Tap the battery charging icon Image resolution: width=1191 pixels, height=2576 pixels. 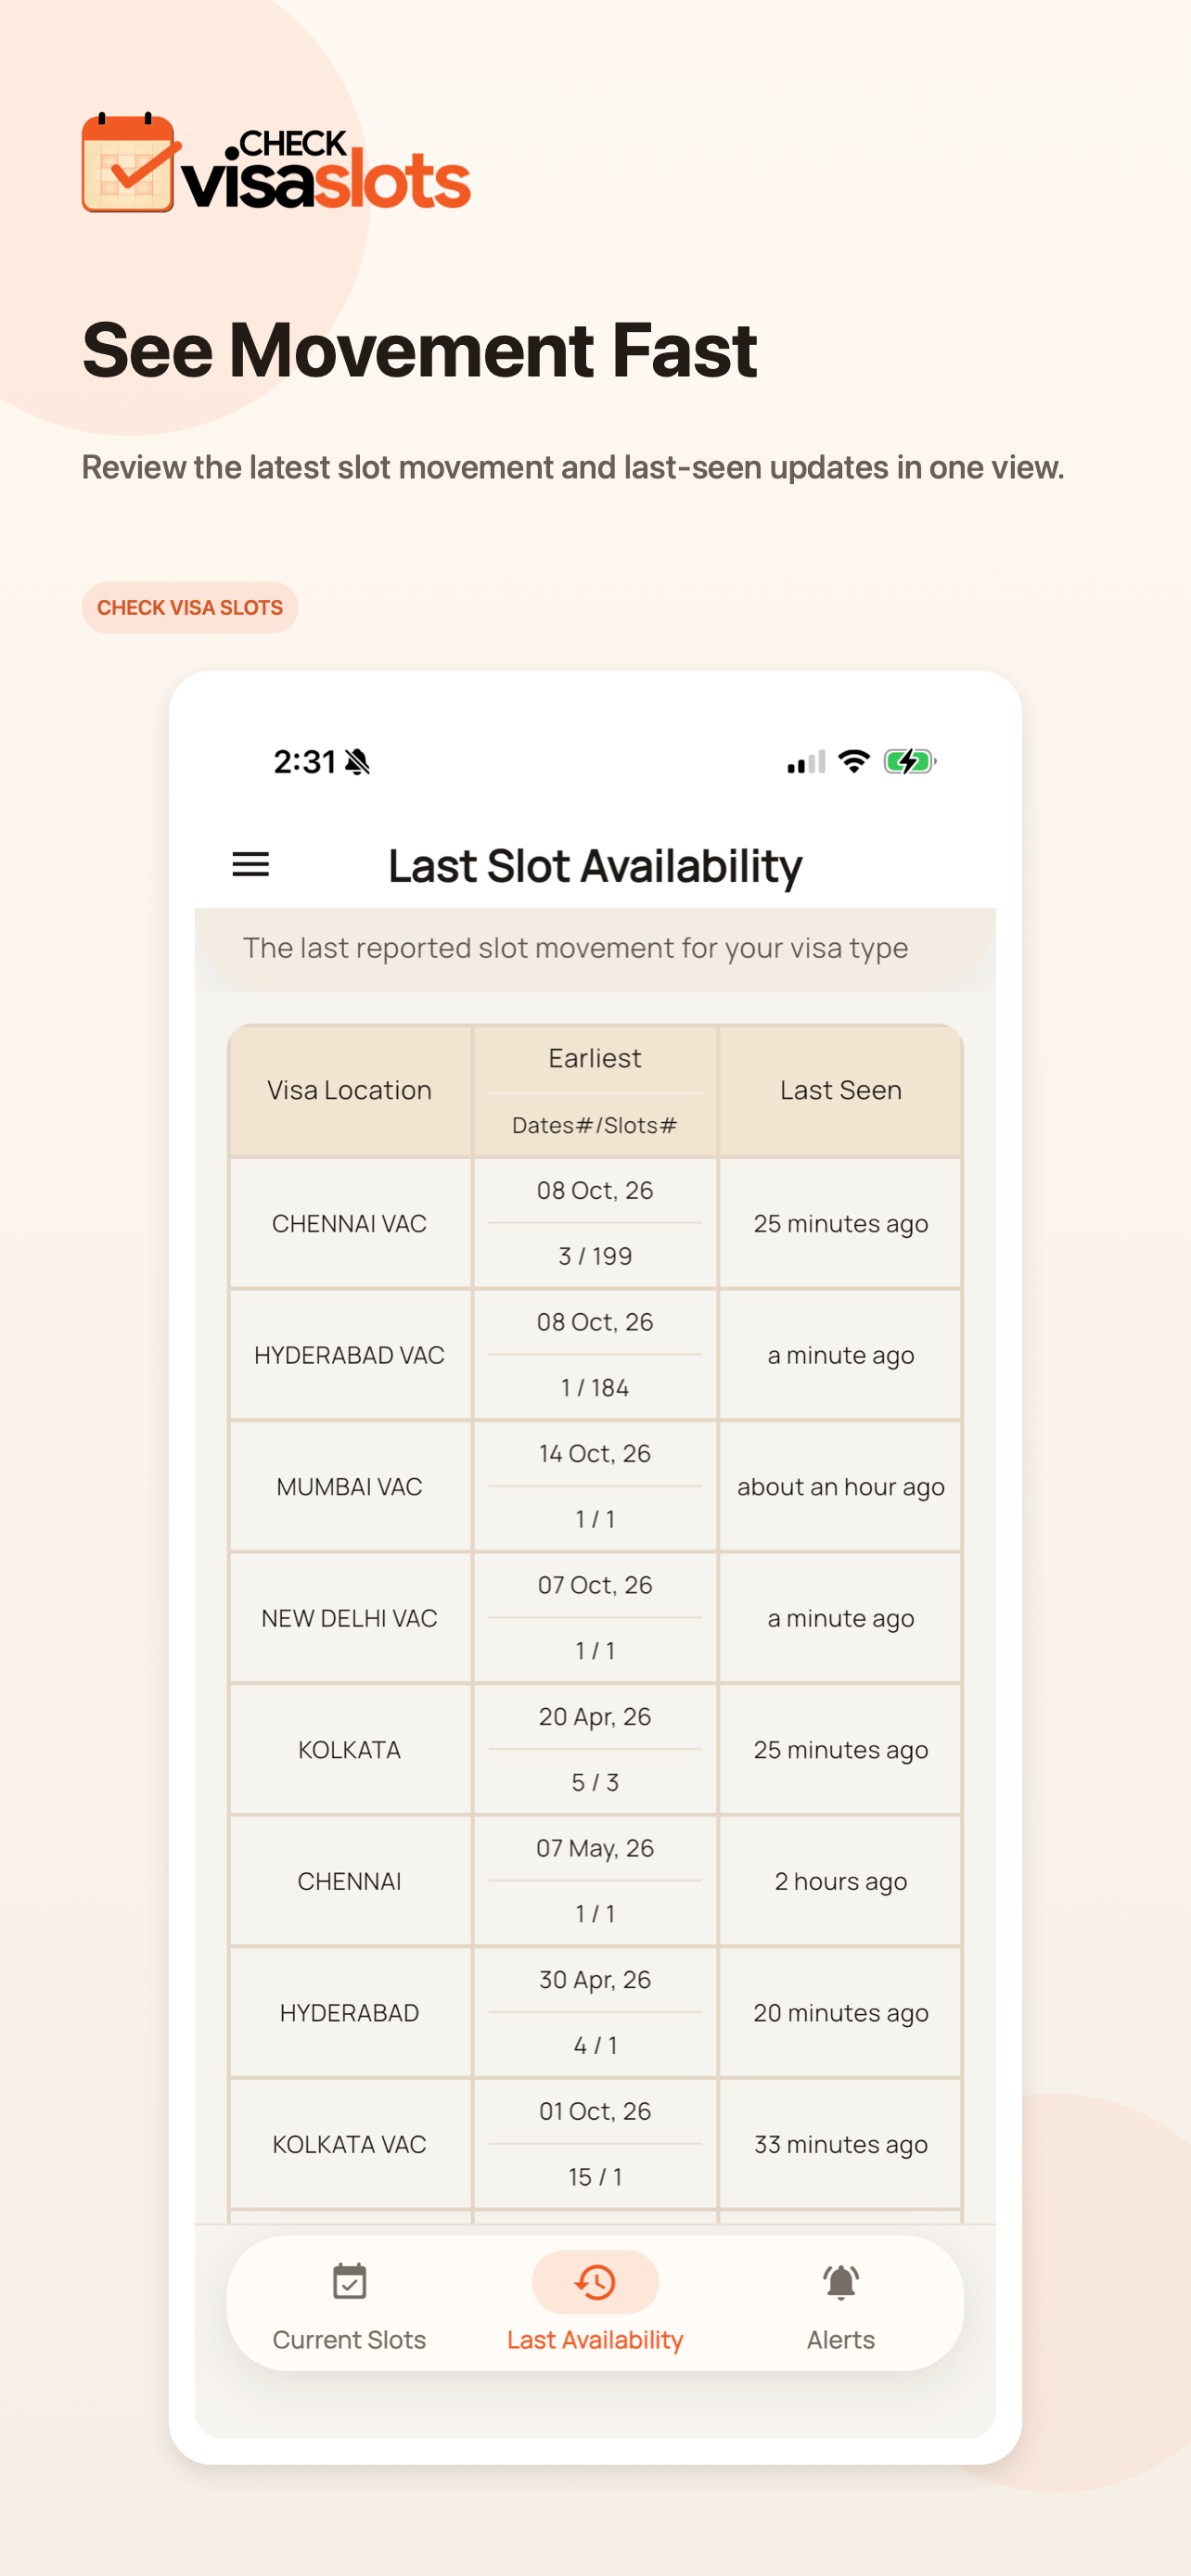(909, 762)
